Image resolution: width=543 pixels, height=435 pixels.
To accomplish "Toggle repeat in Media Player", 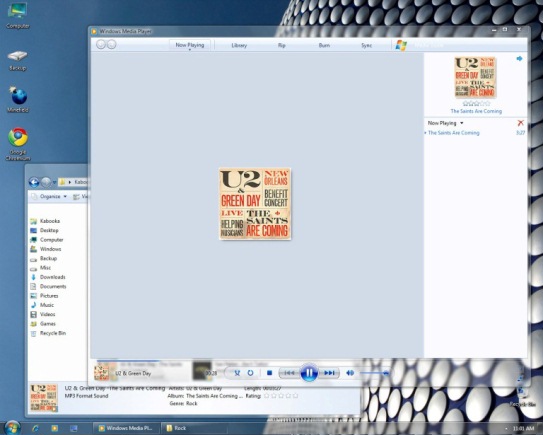I will 250,373.
